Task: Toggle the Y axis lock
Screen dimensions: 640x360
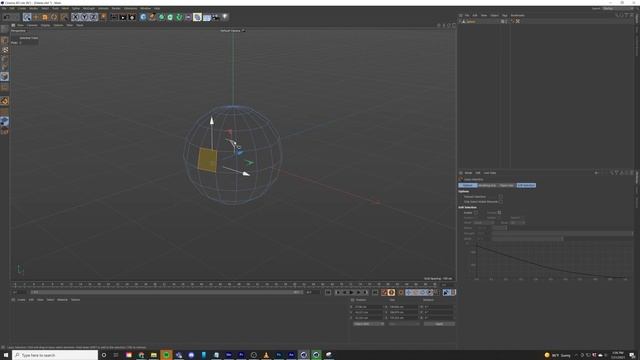Action: coord(84,17)
